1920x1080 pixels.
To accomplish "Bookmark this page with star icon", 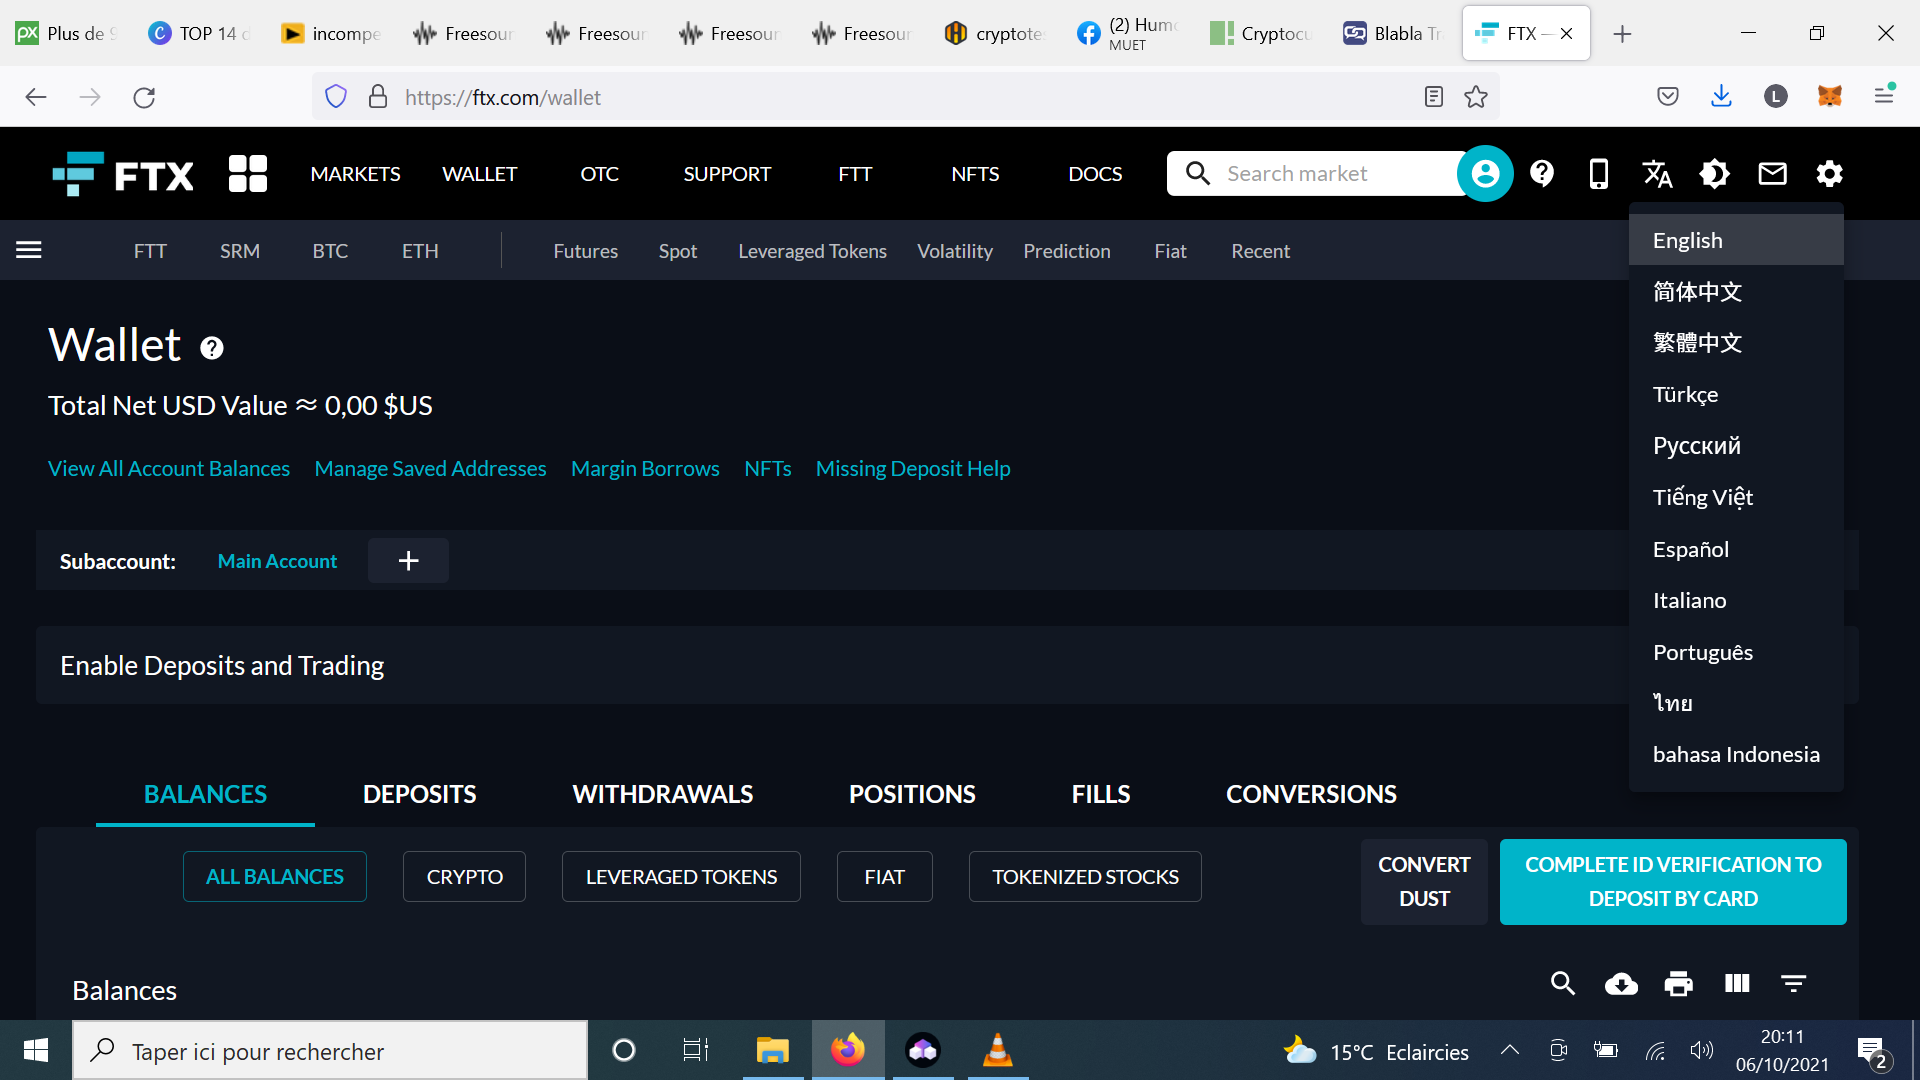I will pos(1476,97).
